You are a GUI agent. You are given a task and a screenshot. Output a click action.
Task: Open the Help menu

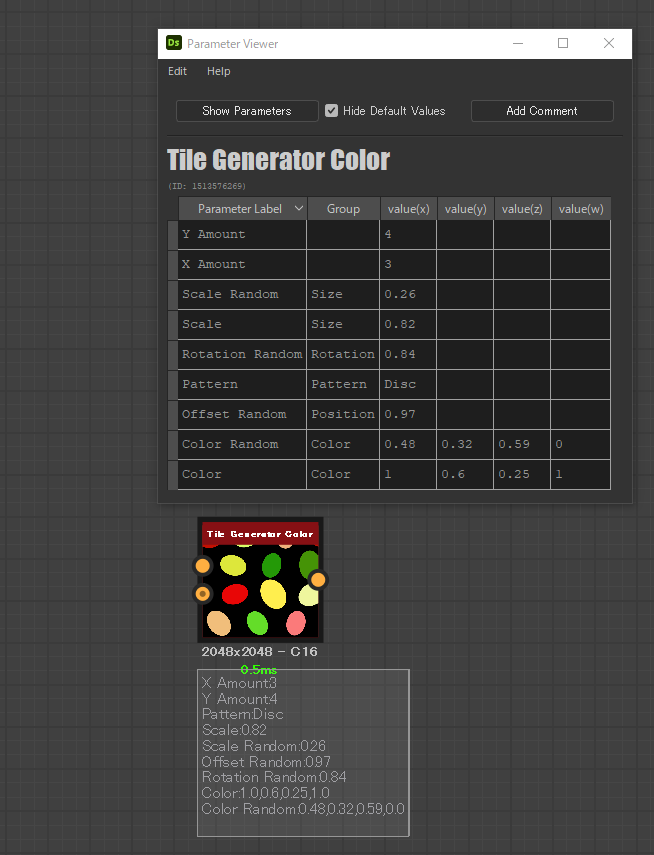click(x=218, y=71)
